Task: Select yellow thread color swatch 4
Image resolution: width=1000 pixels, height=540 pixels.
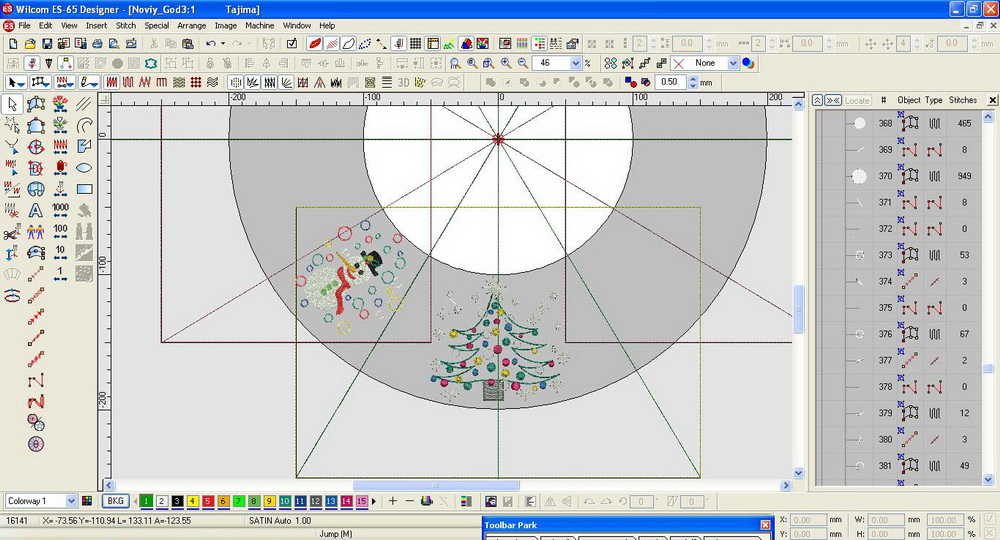Action: (x=192, y=501)
